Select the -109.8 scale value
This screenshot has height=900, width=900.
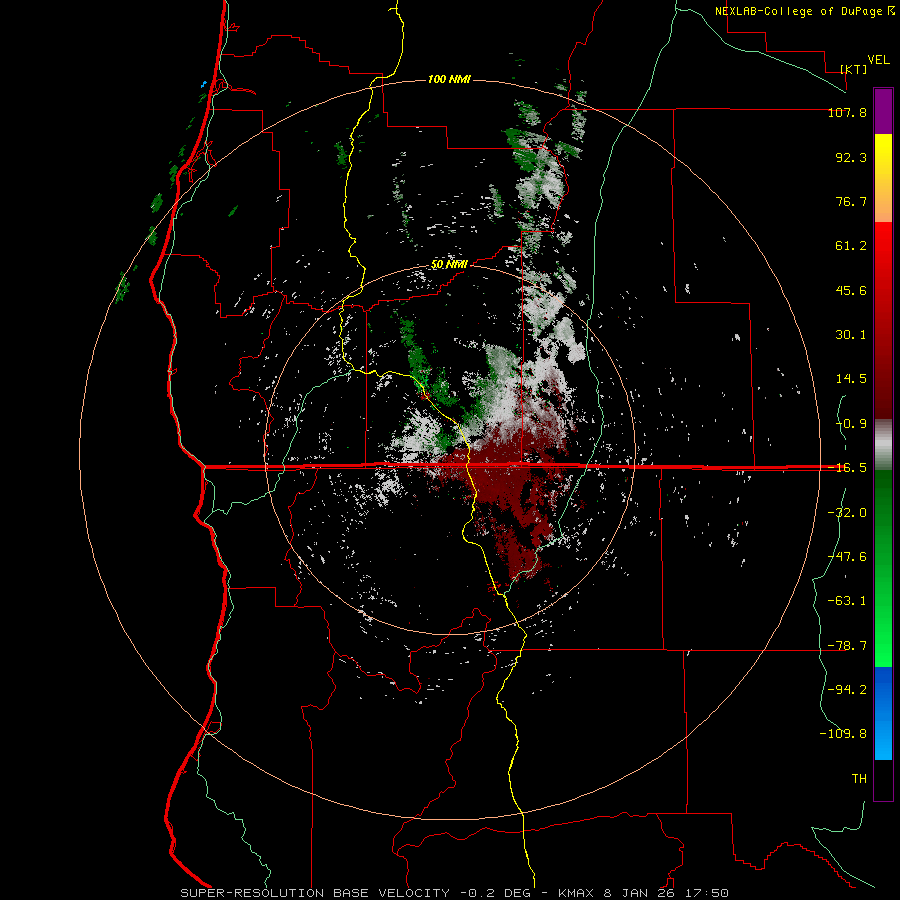tap(843, 734)
